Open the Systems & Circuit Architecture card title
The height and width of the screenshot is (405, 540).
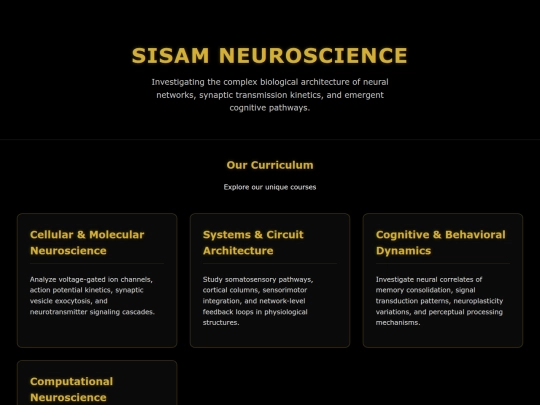coord(253,242)
